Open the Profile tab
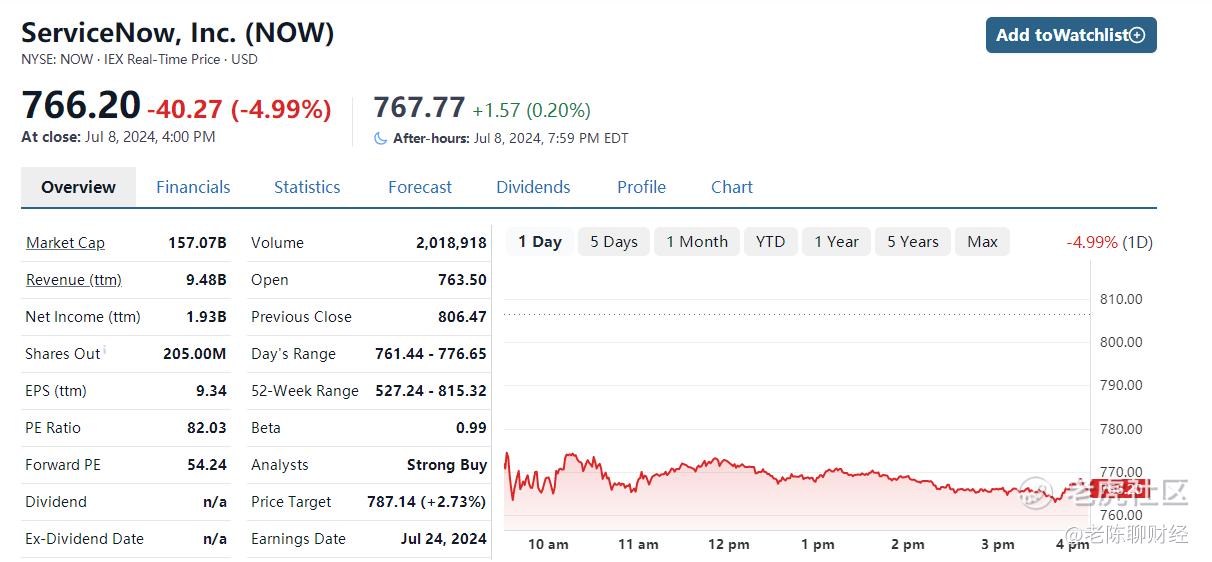Viewport: 1212px width, 562px height. click(641, 187)
